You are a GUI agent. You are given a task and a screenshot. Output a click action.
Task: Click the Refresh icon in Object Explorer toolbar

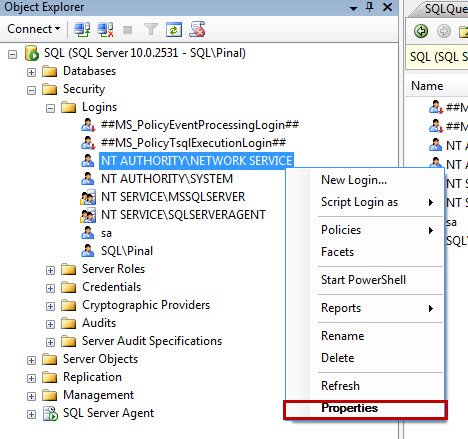pos(174,29)
